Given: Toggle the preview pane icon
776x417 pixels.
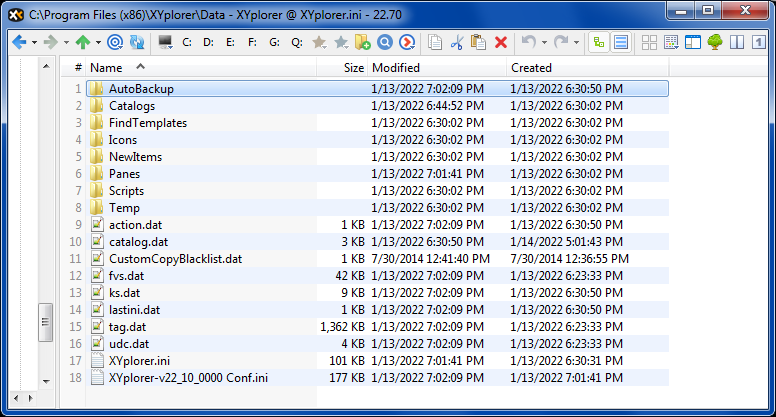Looking at the screenshot, I should [x=693, y=42].
